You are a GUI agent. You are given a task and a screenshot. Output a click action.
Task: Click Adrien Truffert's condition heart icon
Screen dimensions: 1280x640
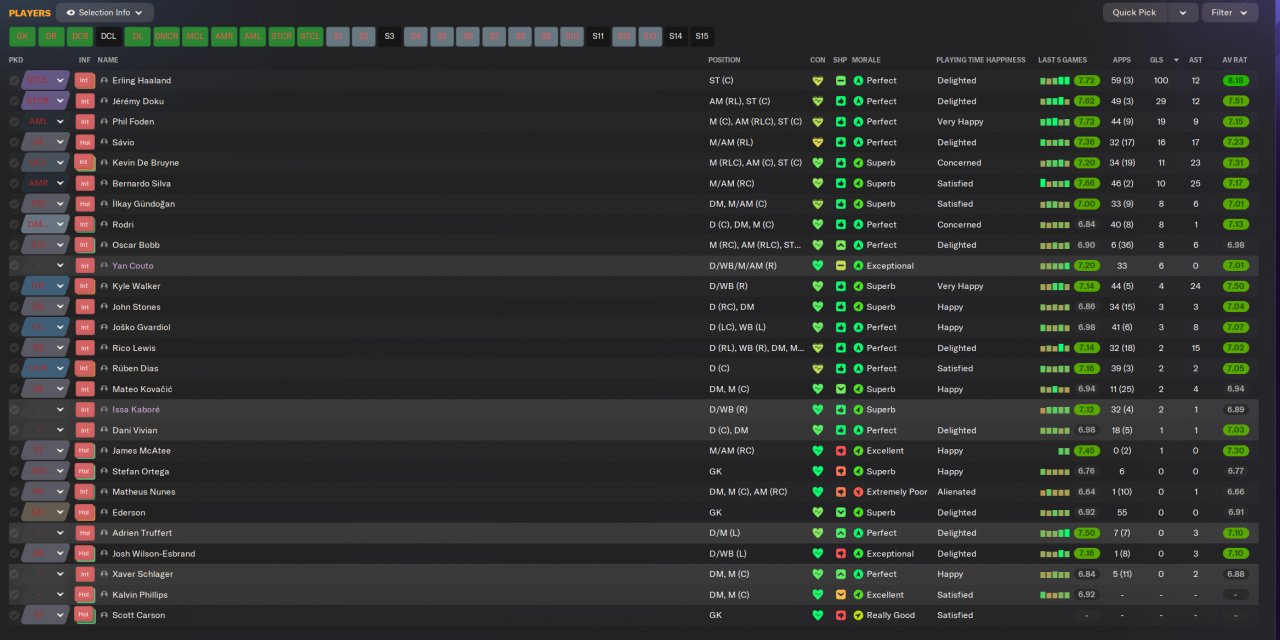pos(818,533)
